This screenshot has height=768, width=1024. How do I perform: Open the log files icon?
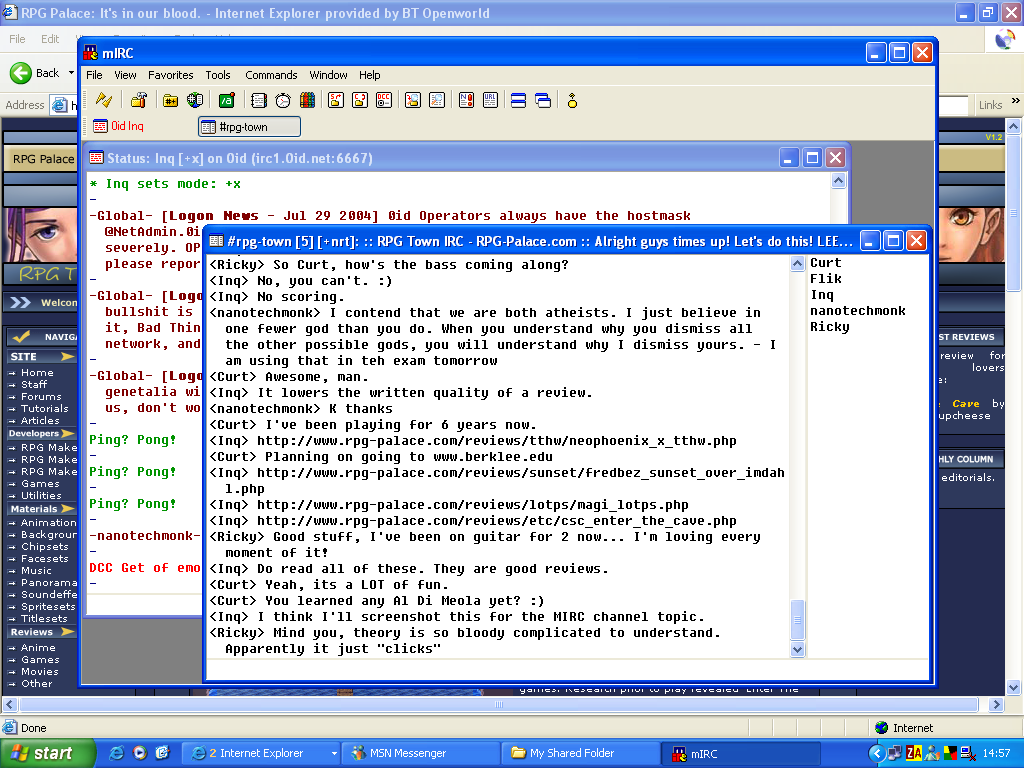click(437, 100)
